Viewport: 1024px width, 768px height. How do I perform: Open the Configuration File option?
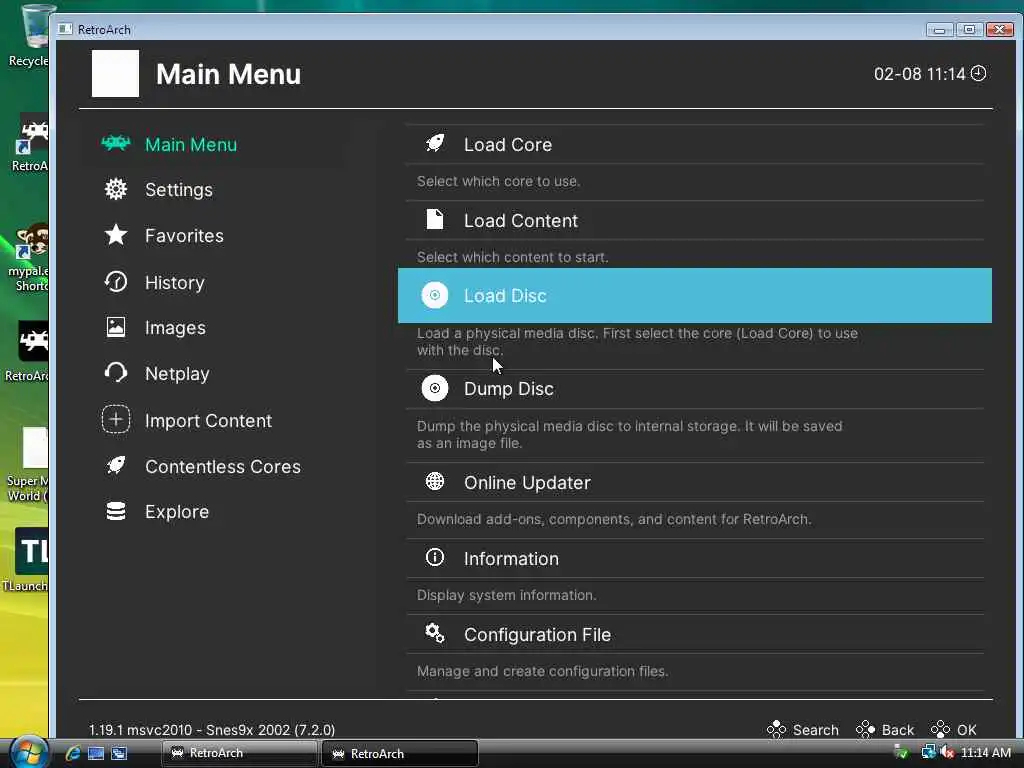[x=695, y=634]
